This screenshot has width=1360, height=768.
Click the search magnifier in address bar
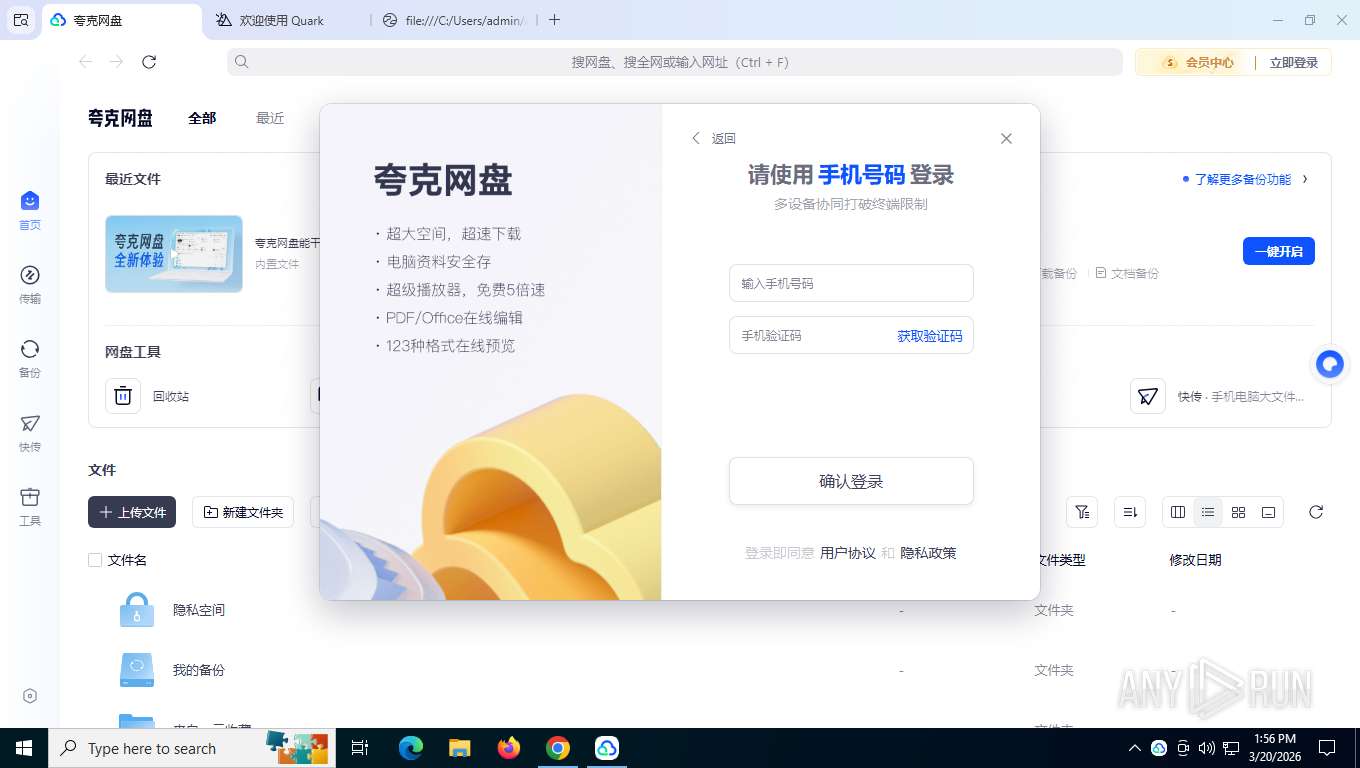coord(242,62)
